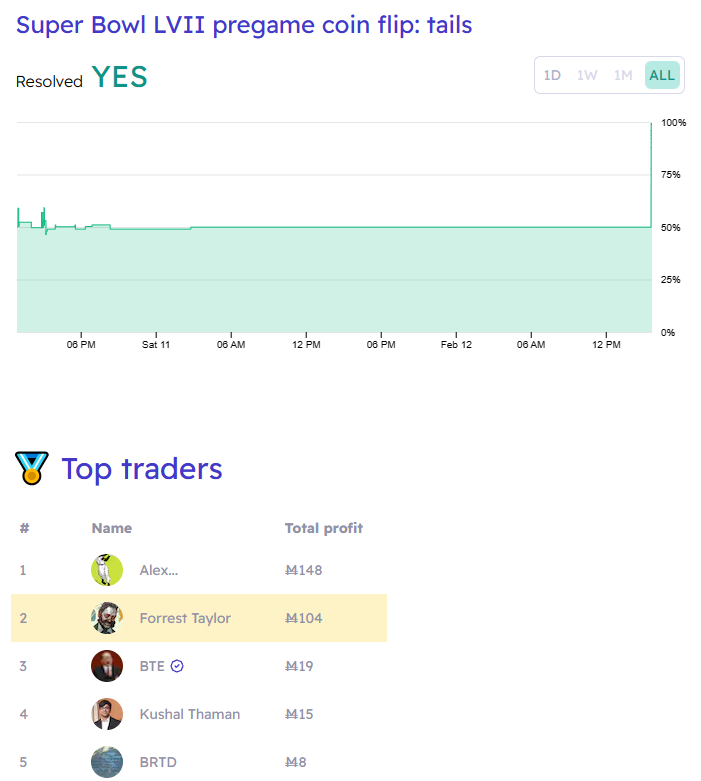This screenshot has width=701, height=781.
Task: Click Forrest Taylor's name link
Action: [185, 618]
